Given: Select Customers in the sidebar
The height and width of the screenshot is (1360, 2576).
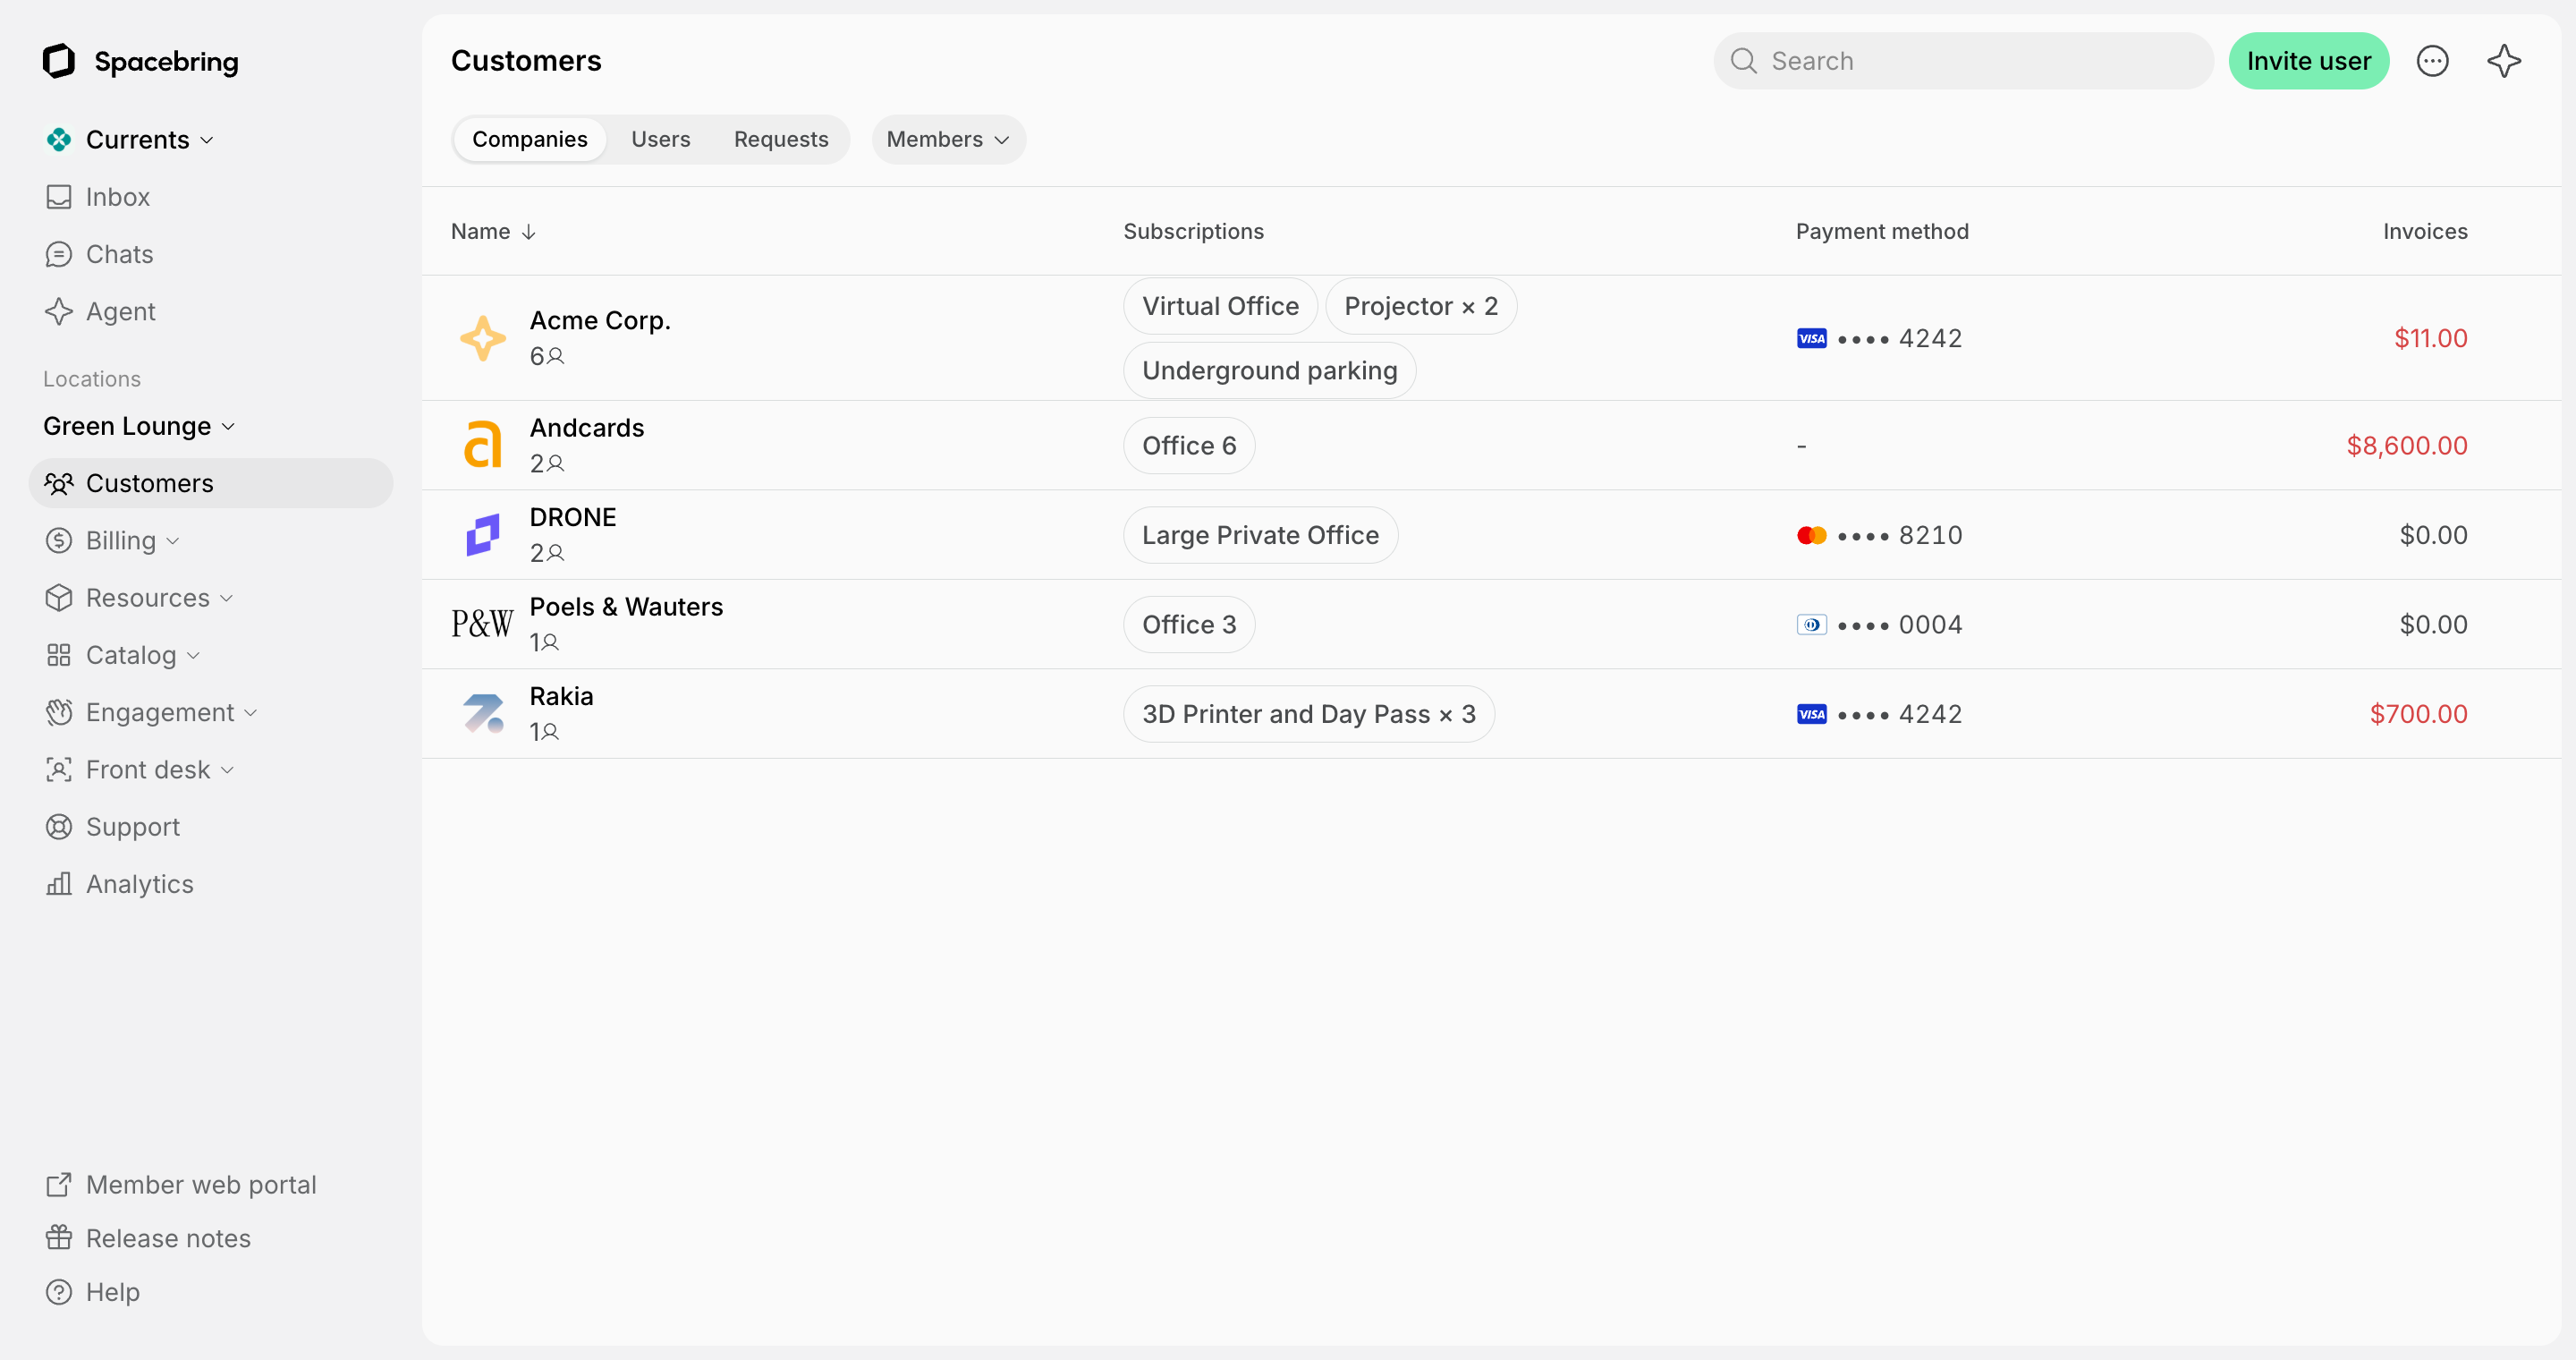Looking at the screenshot, I should 211,483.
